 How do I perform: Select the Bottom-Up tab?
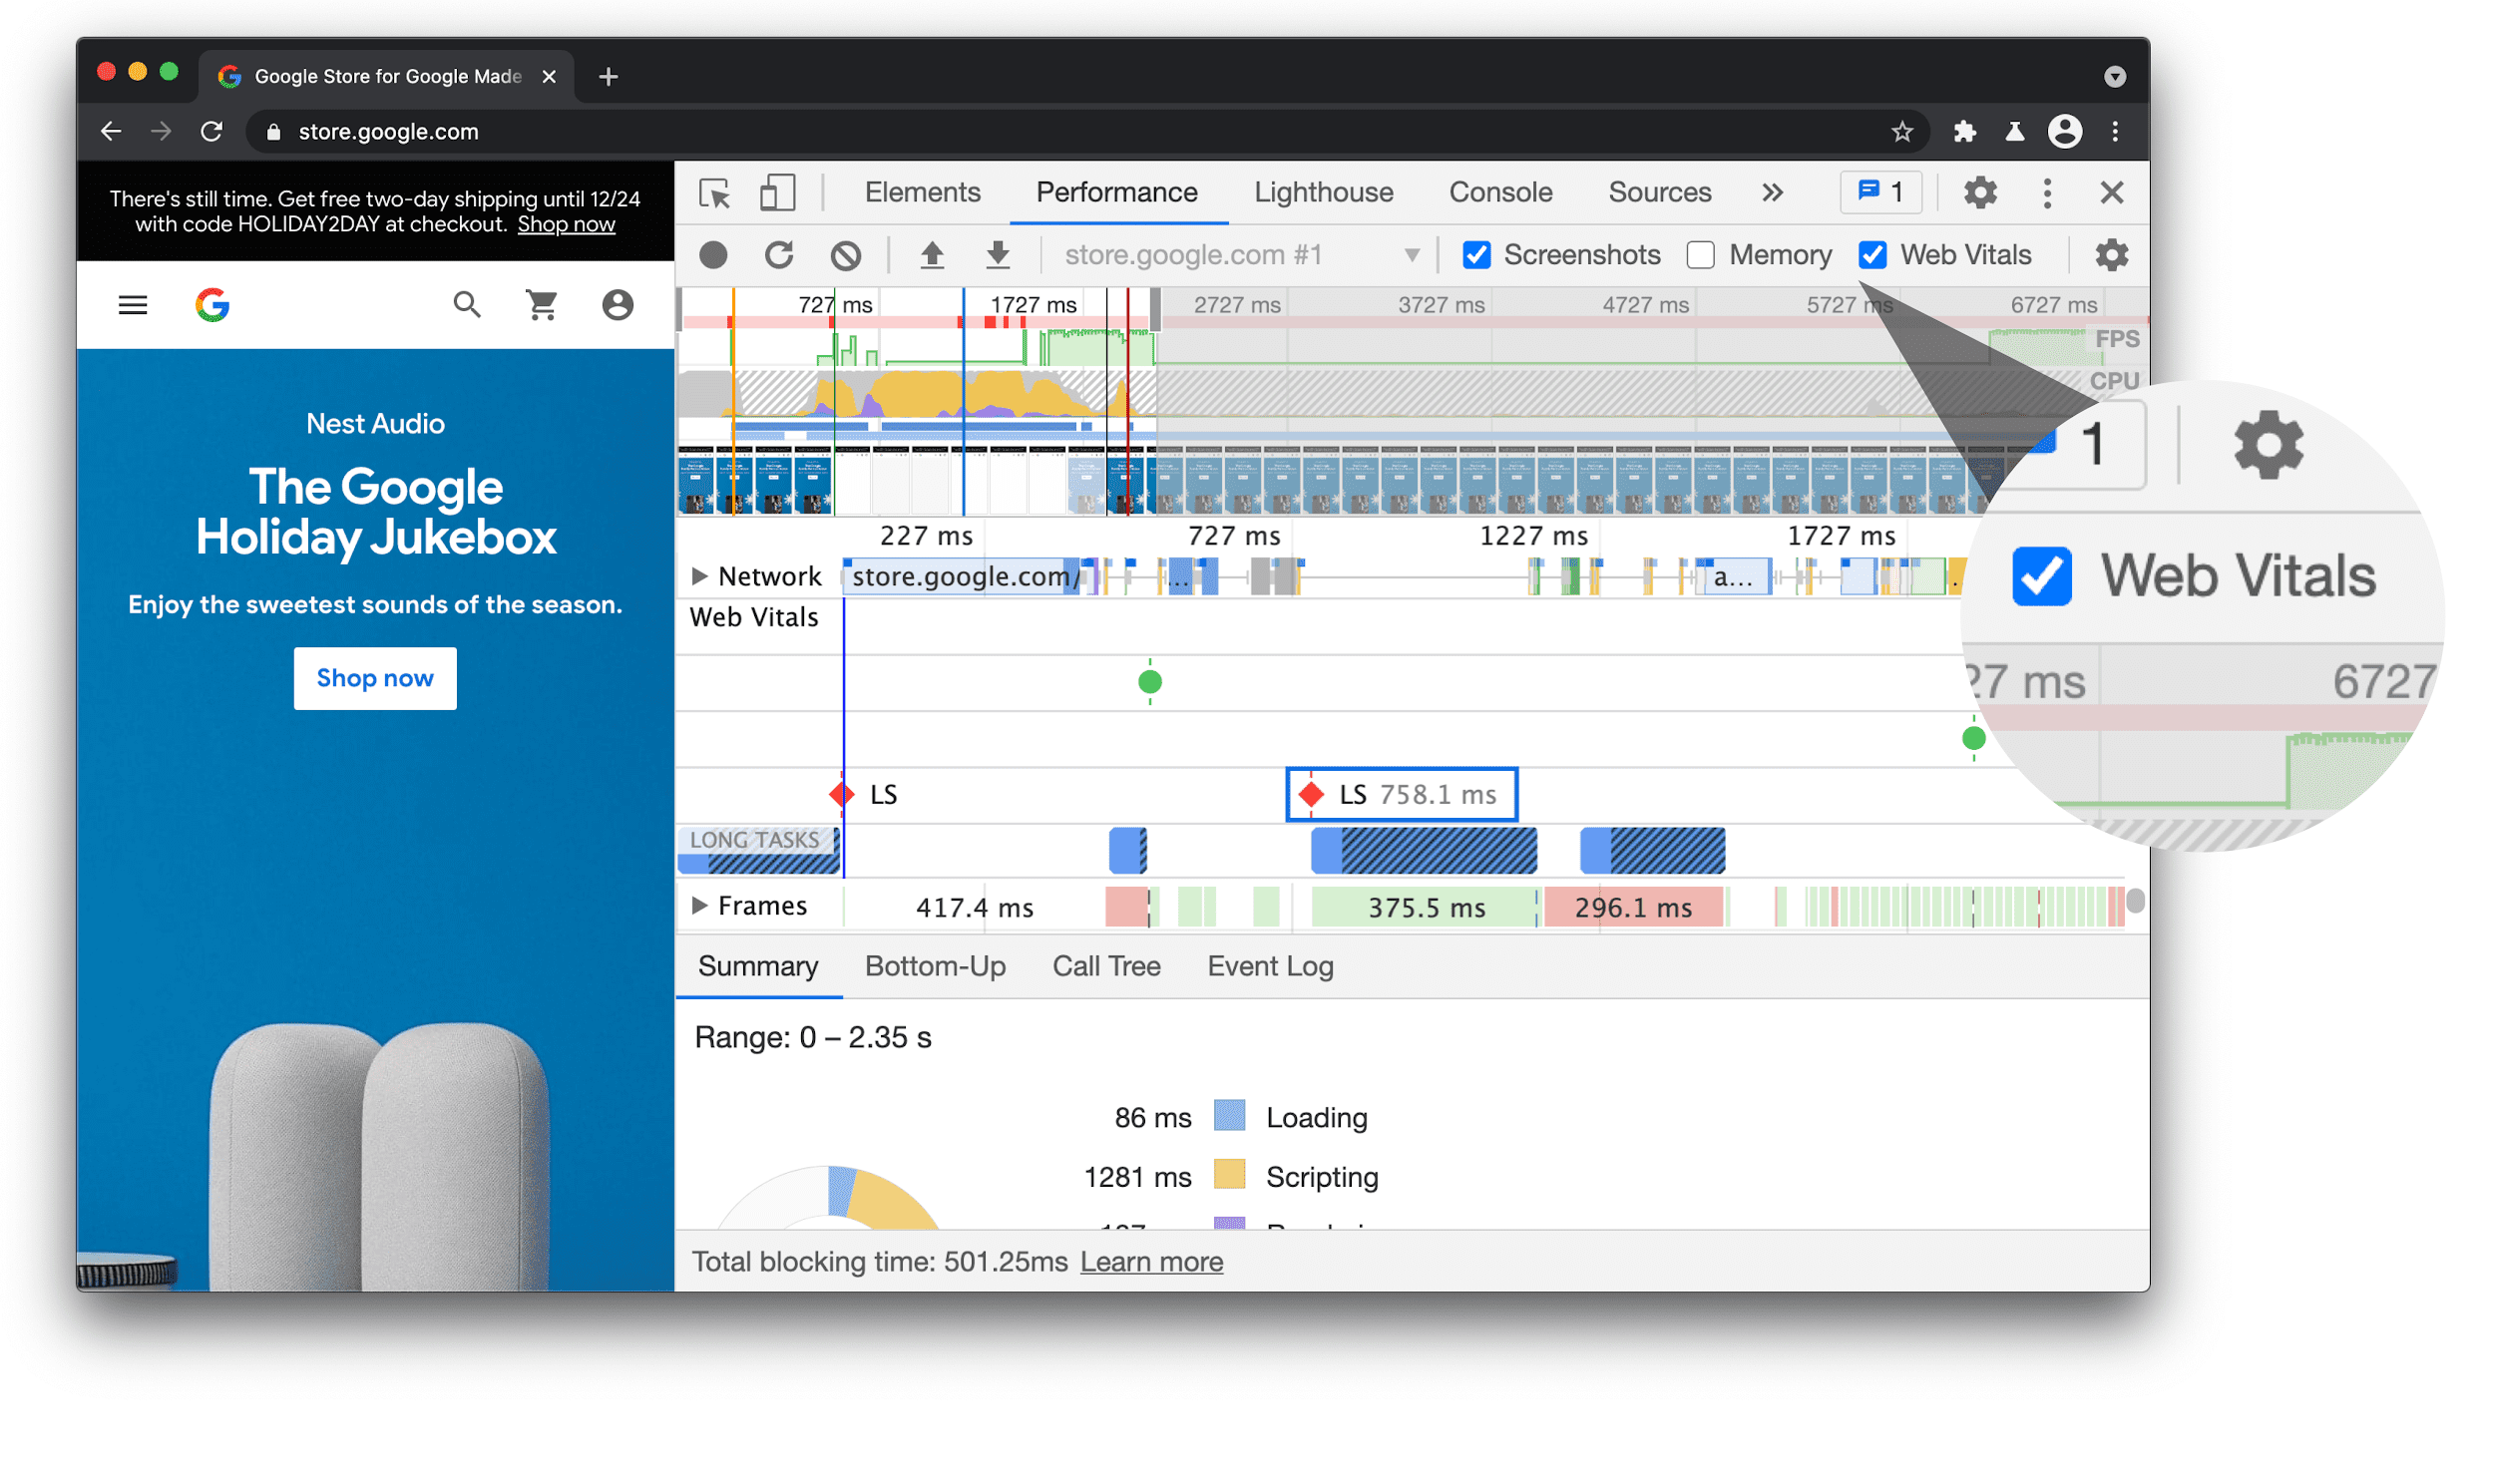tap(938, 964)
